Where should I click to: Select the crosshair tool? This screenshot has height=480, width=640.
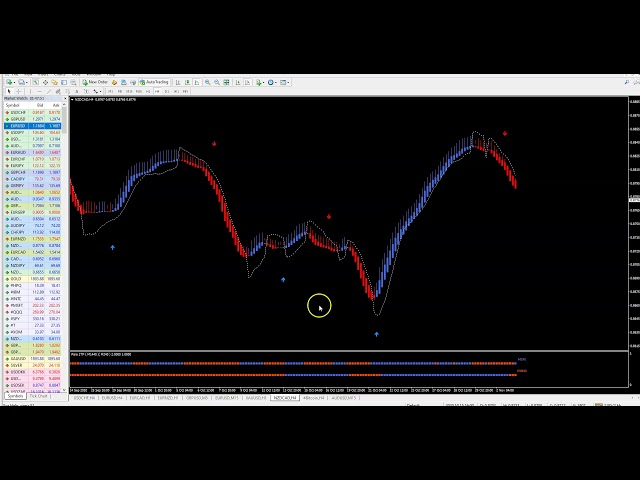tap(18, 91)
